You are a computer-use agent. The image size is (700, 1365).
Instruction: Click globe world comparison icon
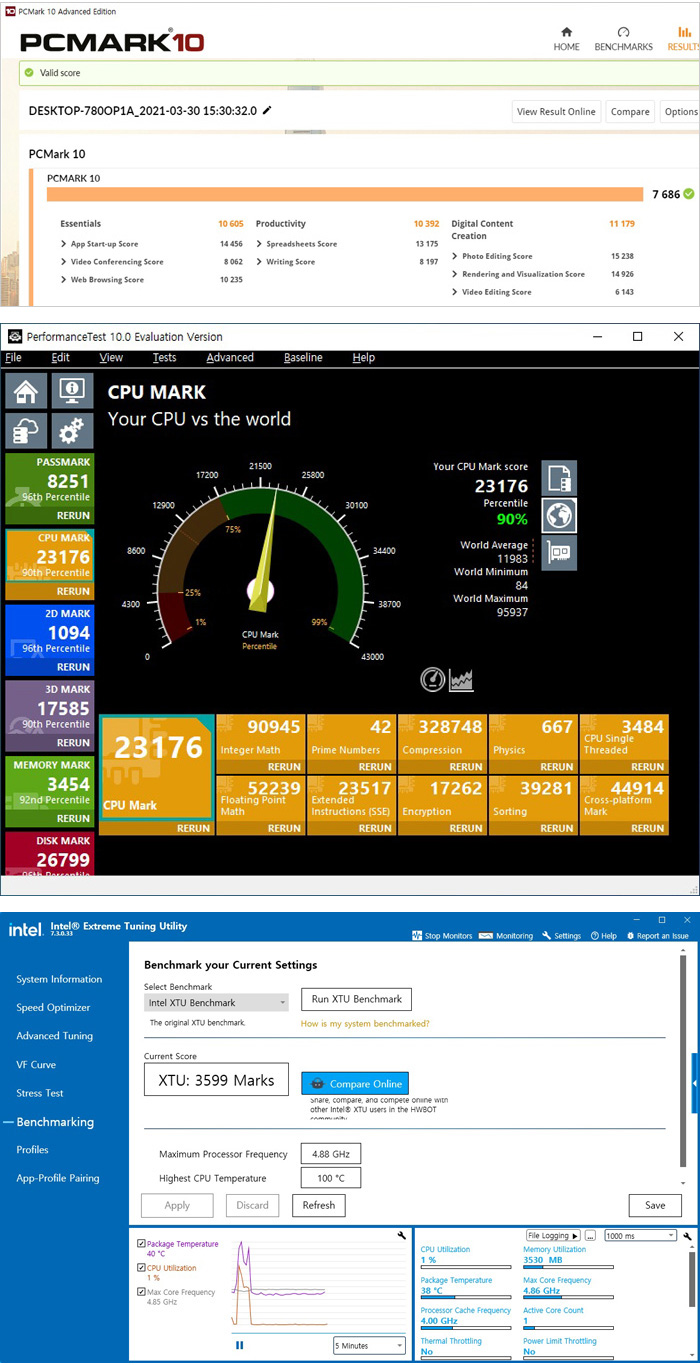pyautogui.click(x=559, y=515)
